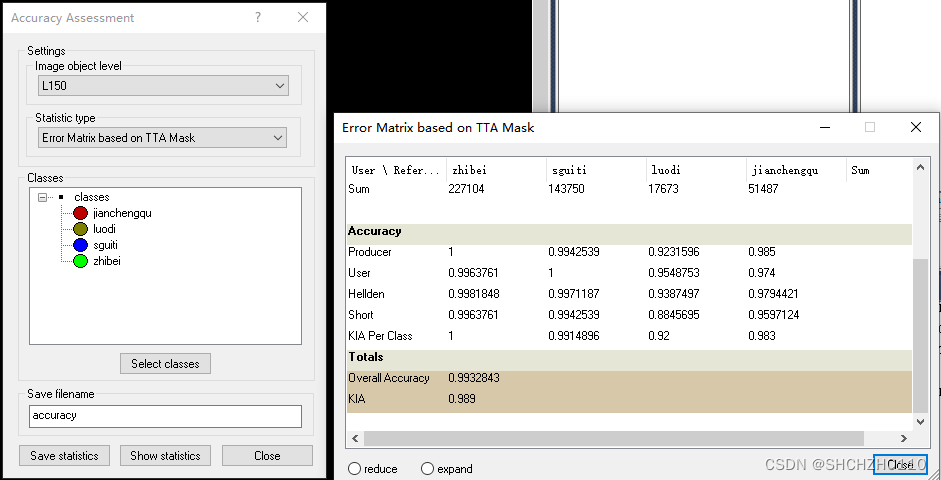Click the sguiti KIA Per Class value 0.9914896
This screenshot has height=480, width=941.
(x=574, y=336)
